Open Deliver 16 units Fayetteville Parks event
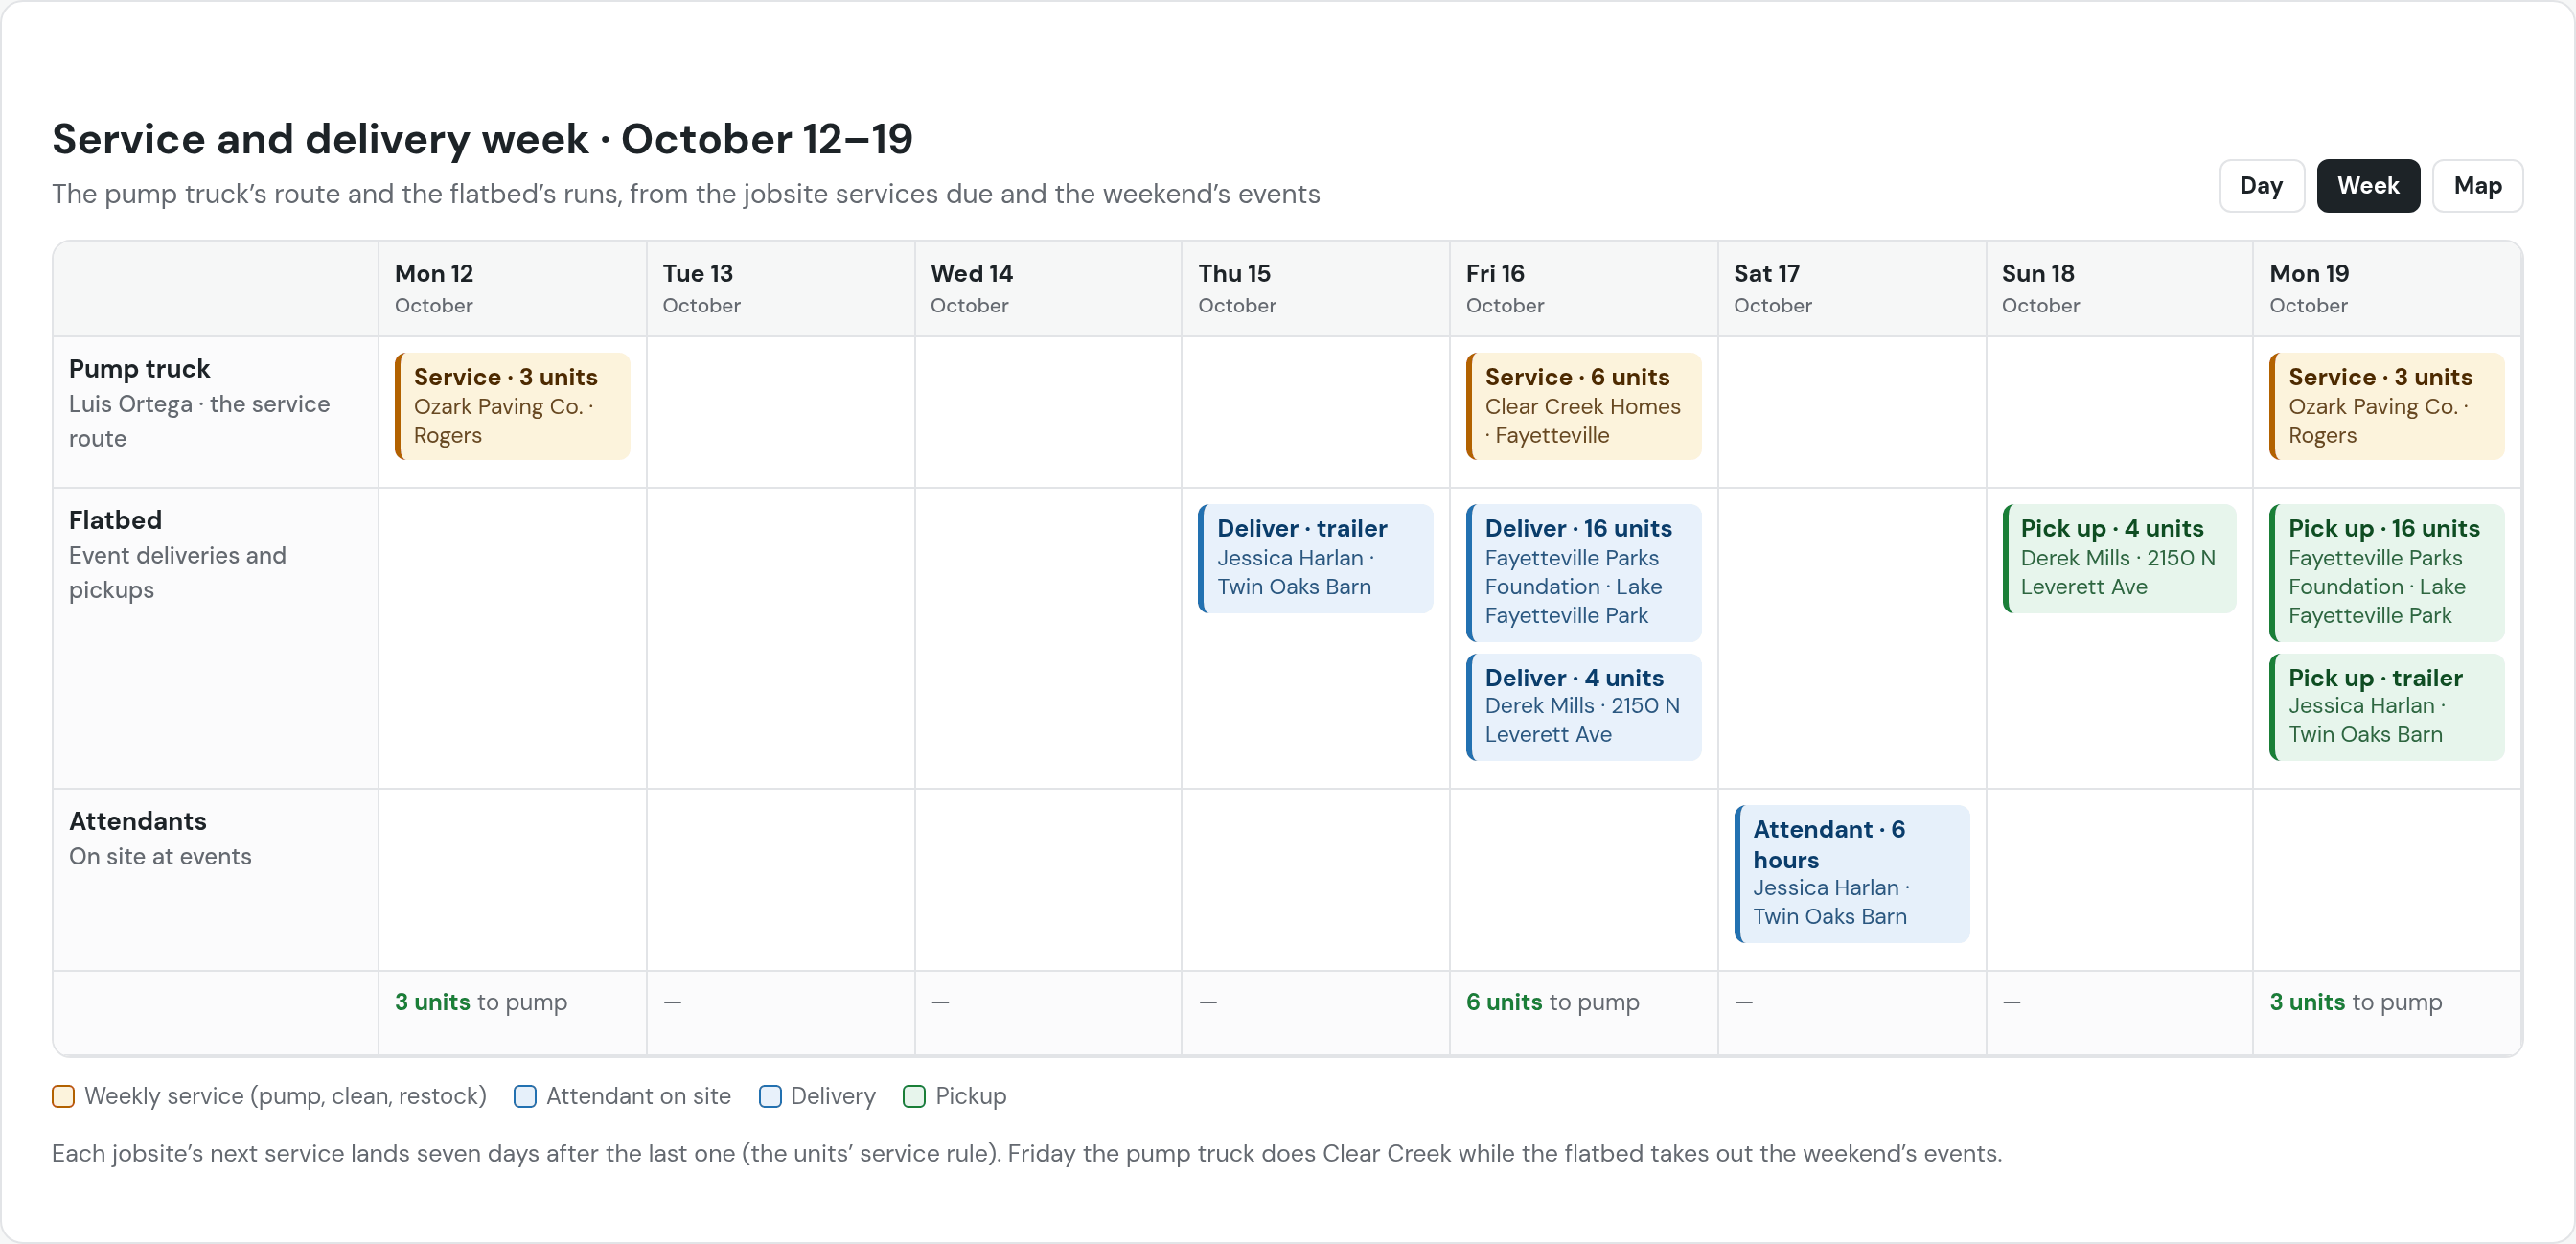The width and height of the screenshot is (2576, 1244). point(1584,572)
